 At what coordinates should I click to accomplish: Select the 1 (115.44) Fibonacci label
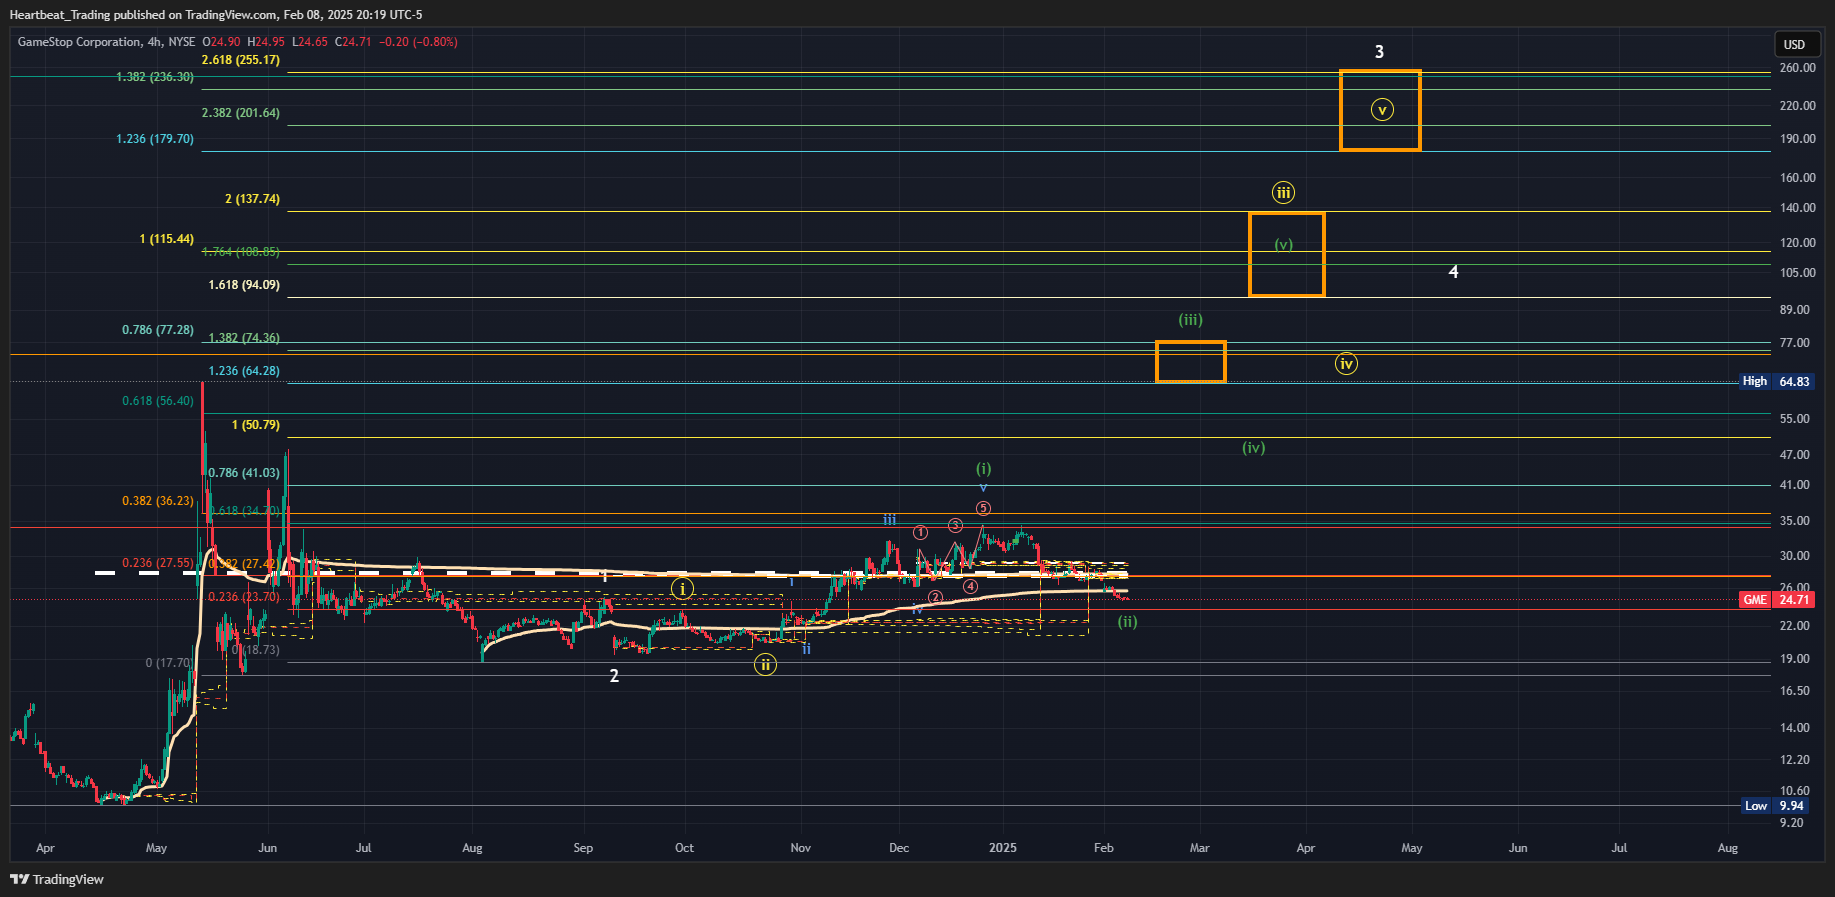pyautogui.click(x=167, y=239)
